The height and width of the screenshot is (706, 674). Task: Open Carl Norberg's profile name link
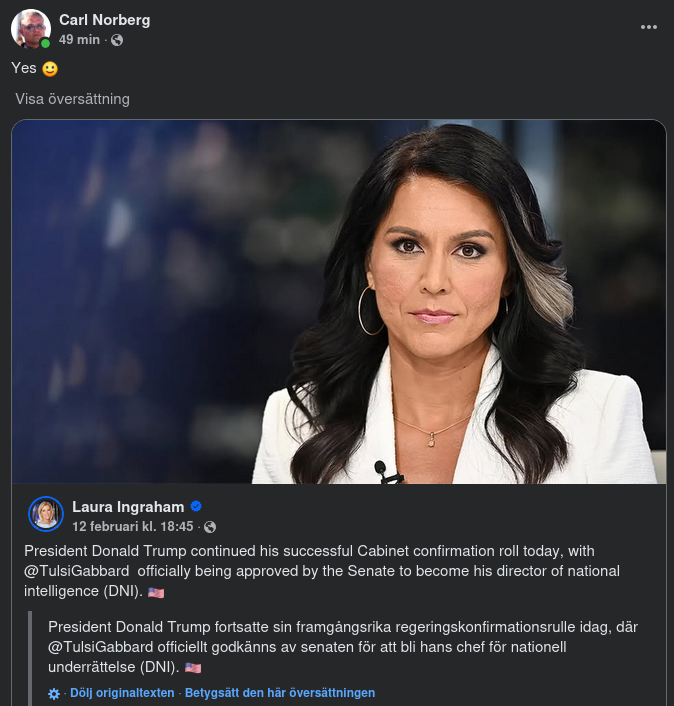(x=104, y=20)
